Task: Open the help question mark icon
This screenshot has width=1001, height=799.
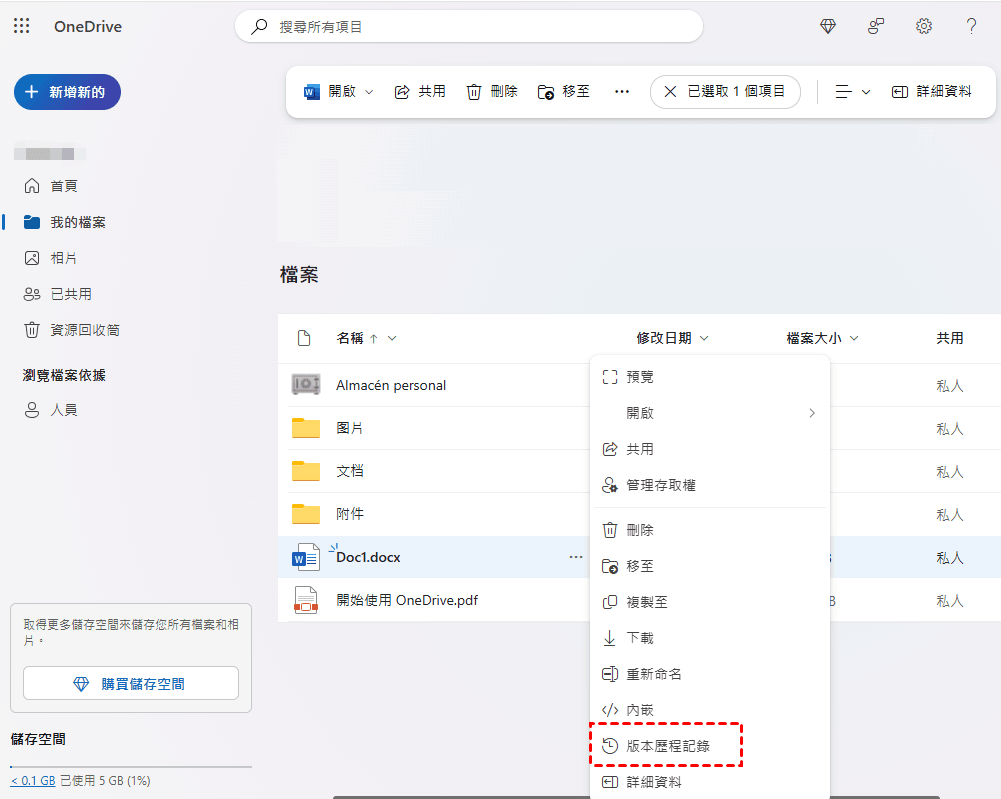Action: coord(971,26)
